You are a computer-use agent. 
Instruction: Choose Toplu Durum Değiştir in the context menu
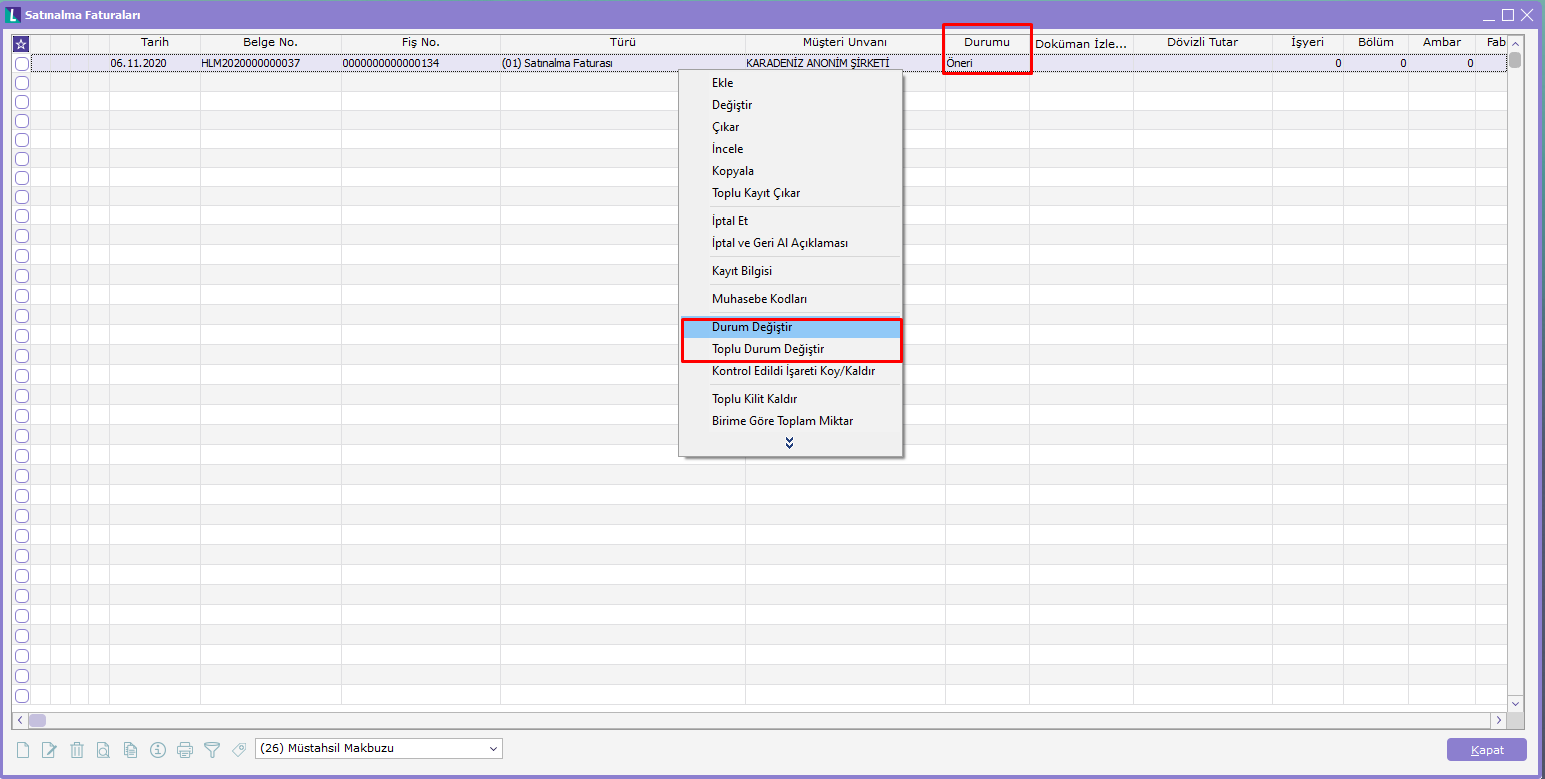click(767, 349)
